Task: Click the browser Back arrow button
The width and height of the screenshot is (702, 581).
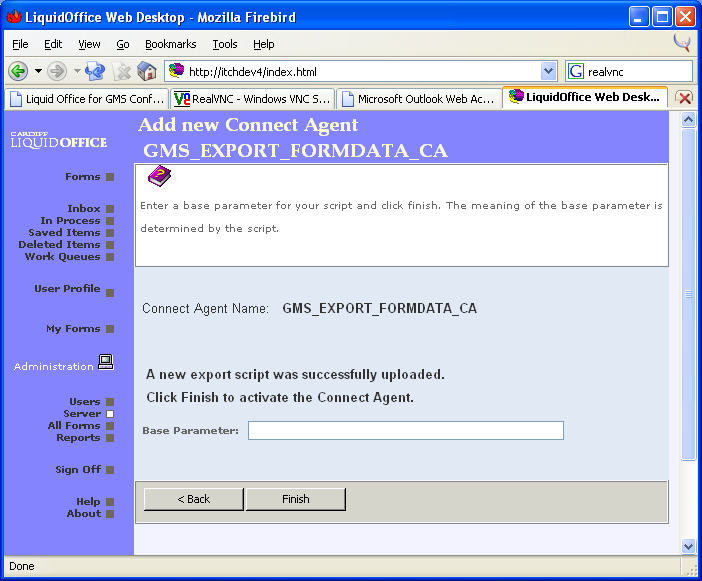Action: click(x=18, y=71)
